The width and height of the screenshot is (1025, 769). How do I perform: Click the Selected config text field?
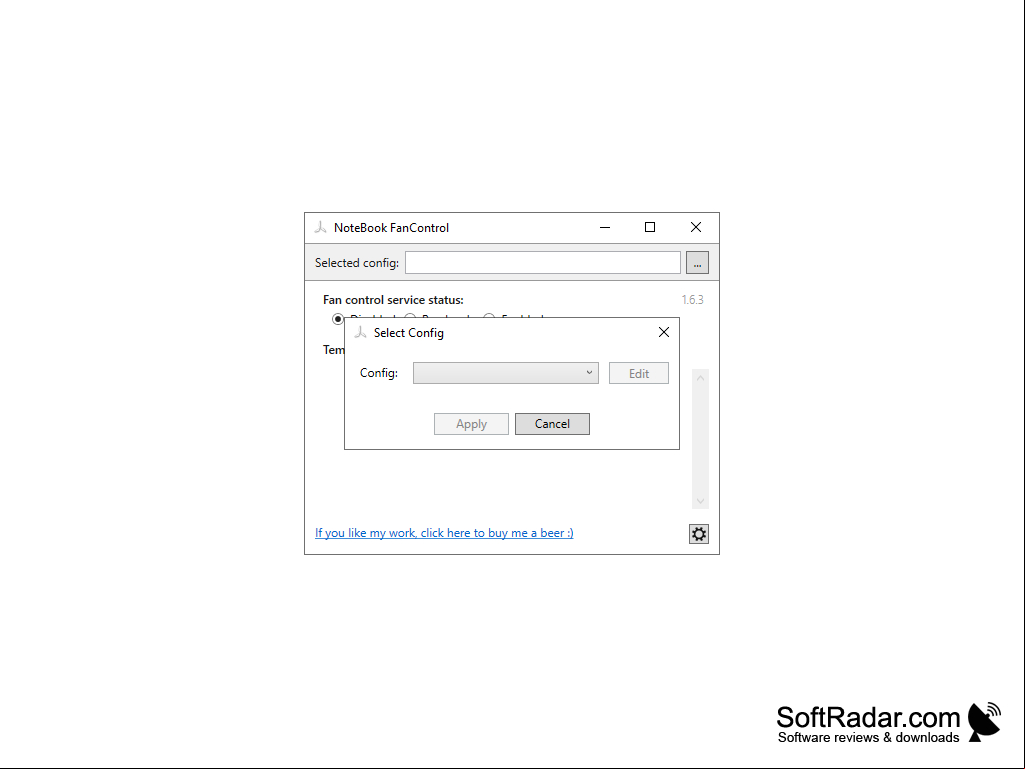pyautogui.click(x=543, y=263)
